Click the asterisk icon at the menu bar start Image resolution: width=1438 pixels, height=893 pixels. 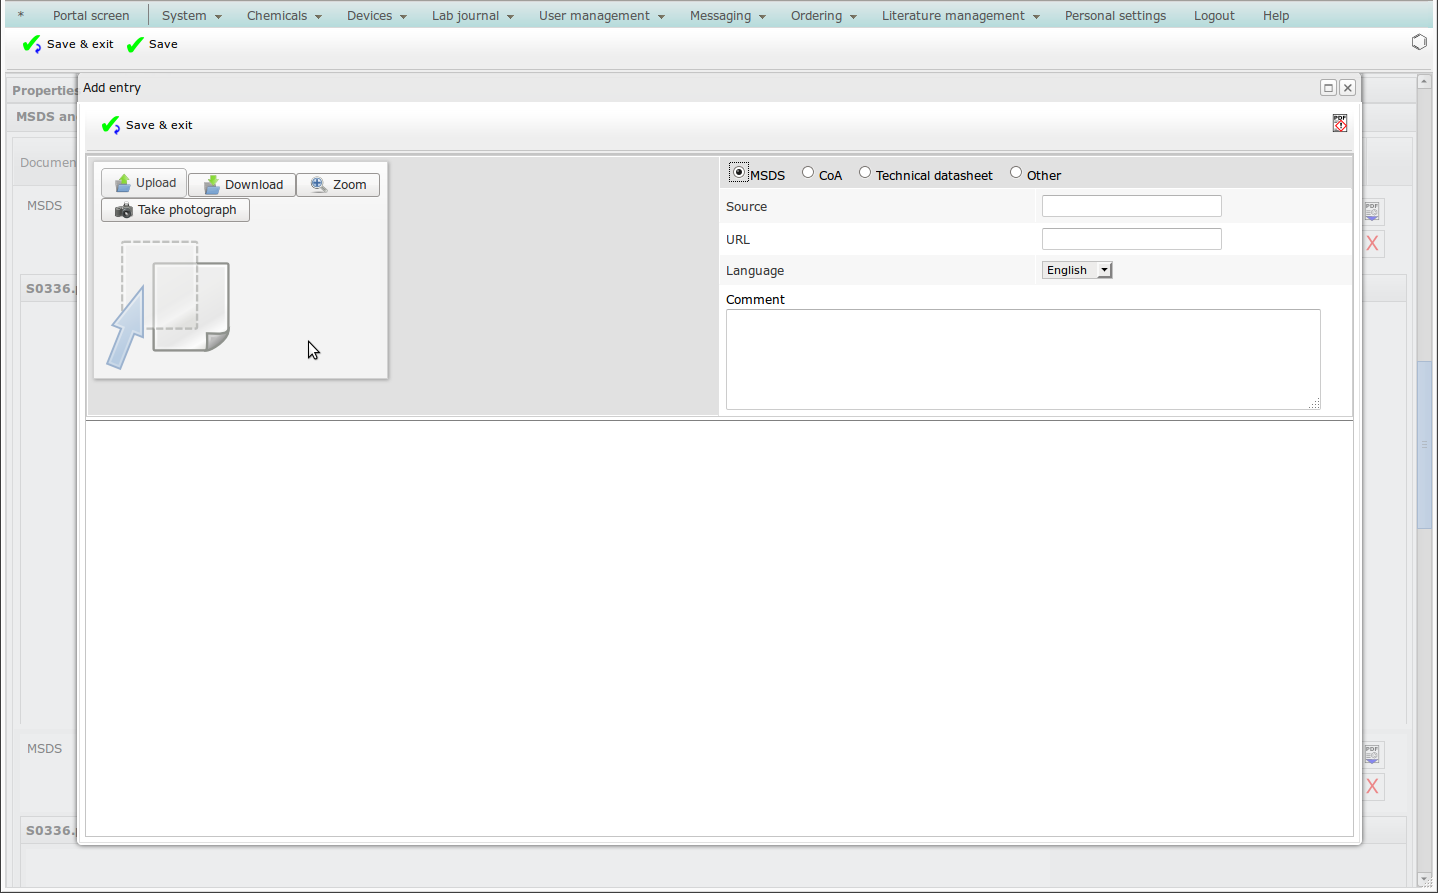click(x=20, y=16)
